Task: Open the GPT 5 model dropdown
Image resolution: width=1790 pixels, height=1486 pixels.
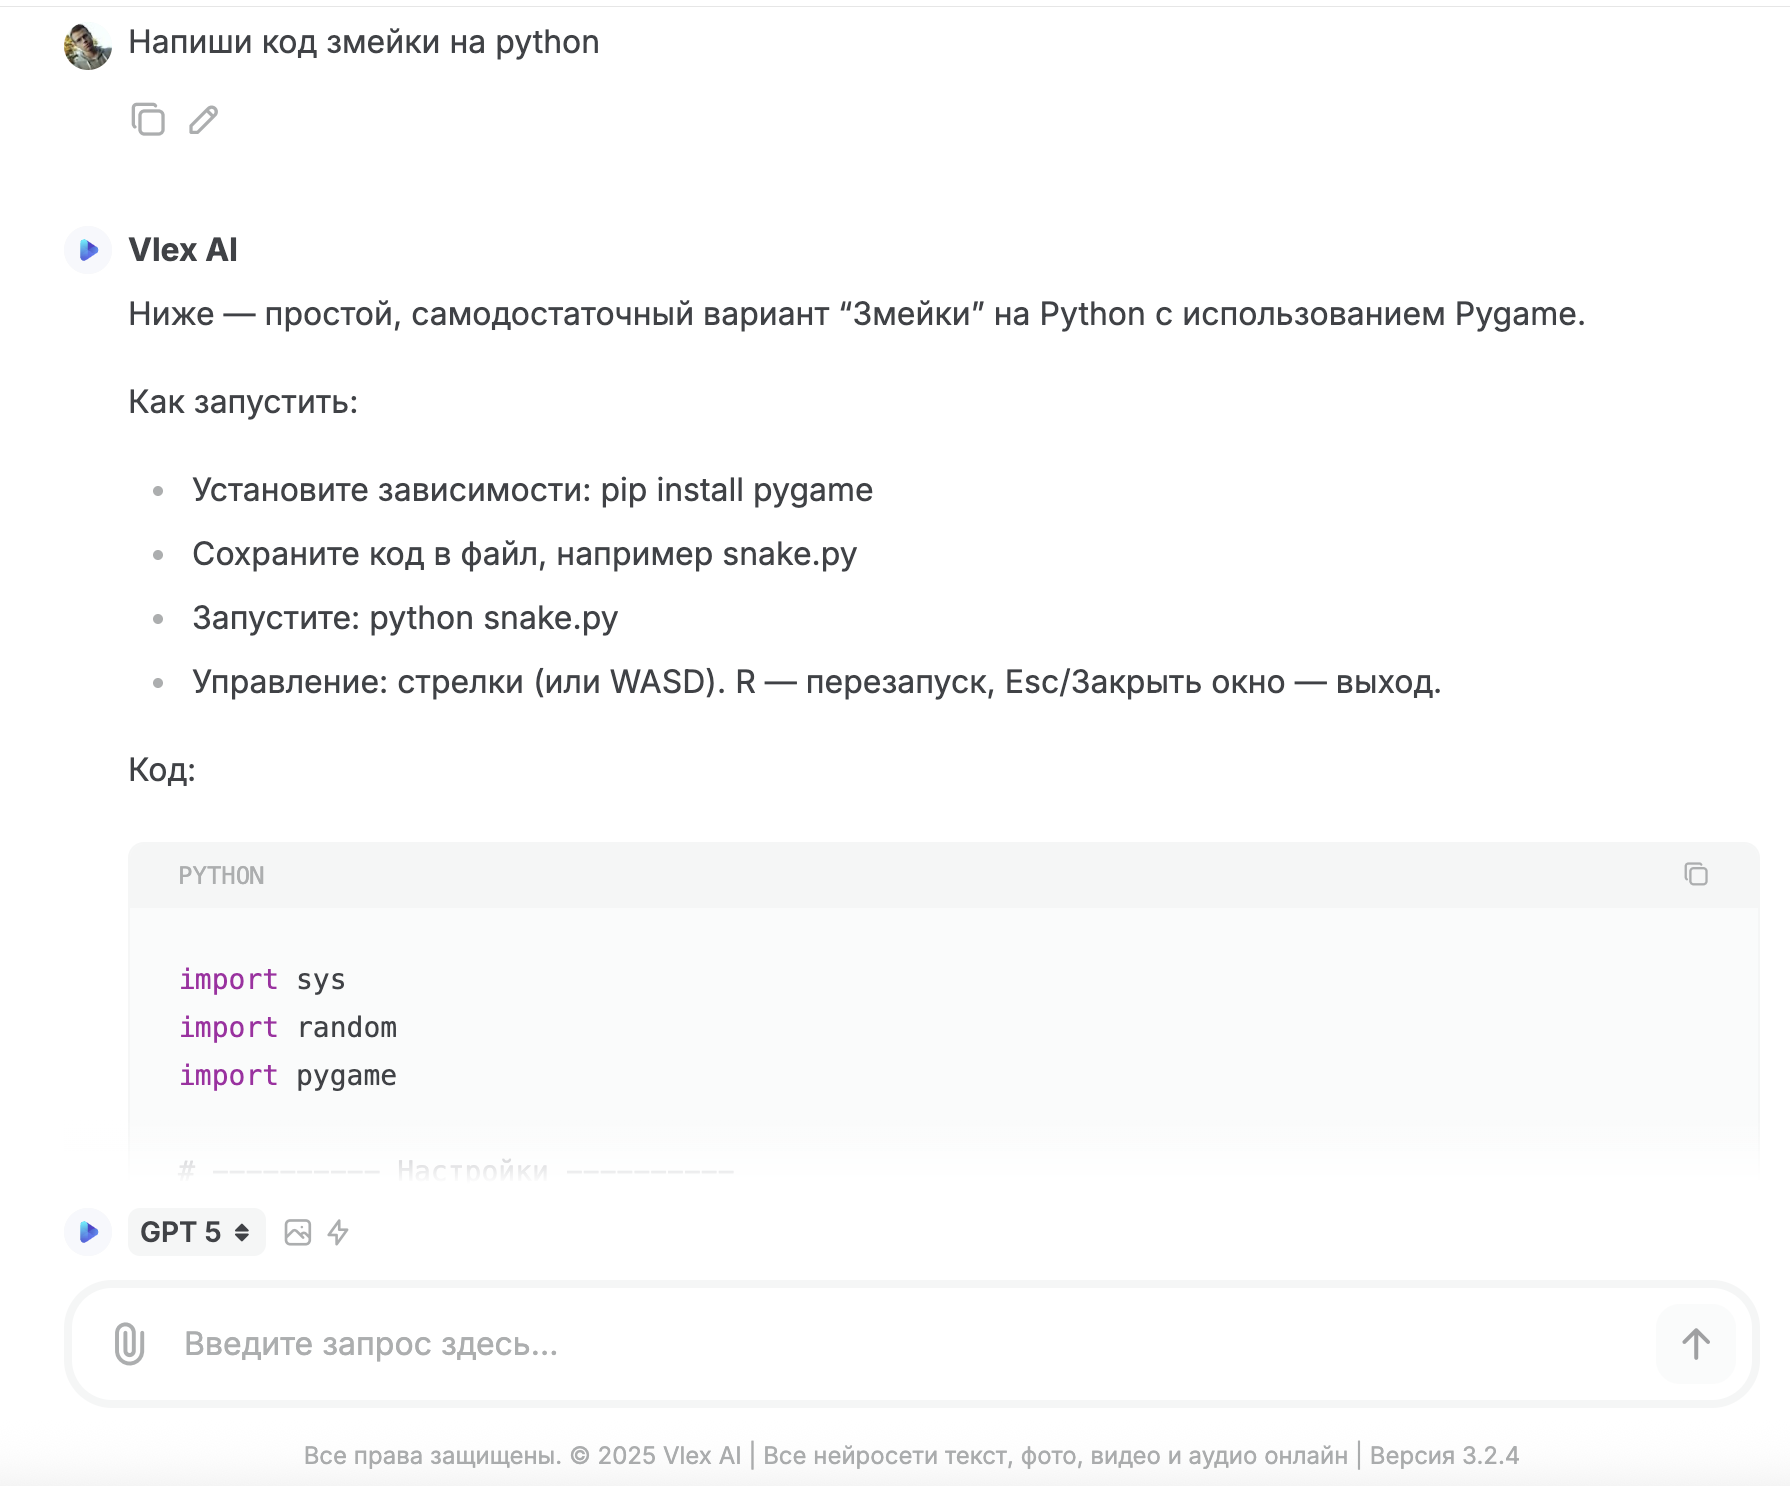Action: click(196, 1232)
